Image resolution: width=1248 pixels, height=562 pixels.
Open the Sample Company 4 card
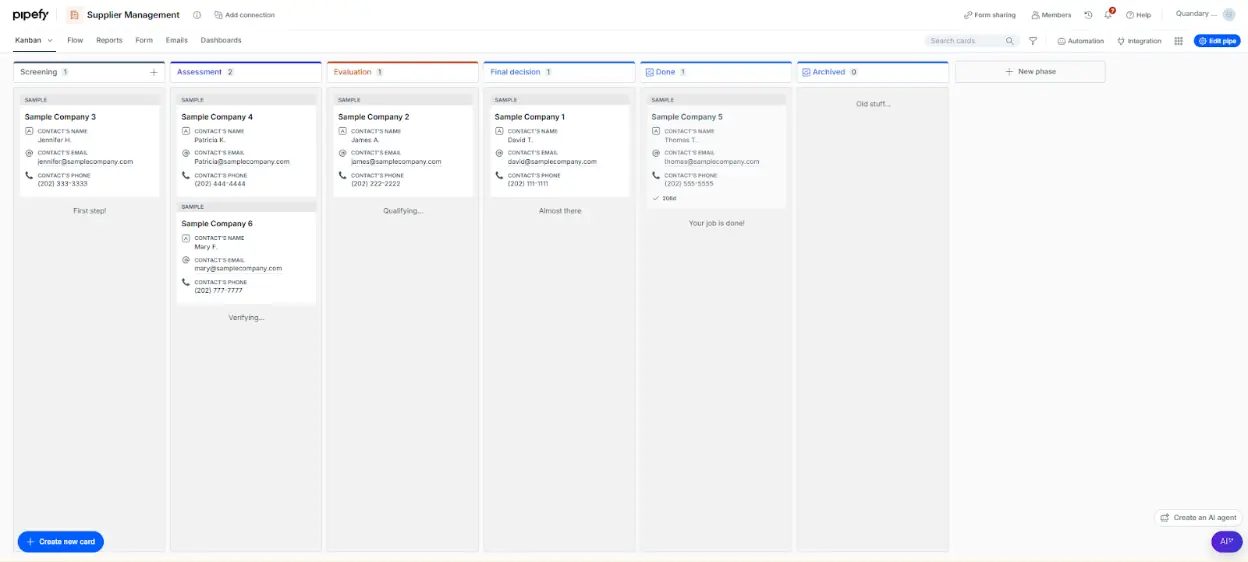pos(246,146)
